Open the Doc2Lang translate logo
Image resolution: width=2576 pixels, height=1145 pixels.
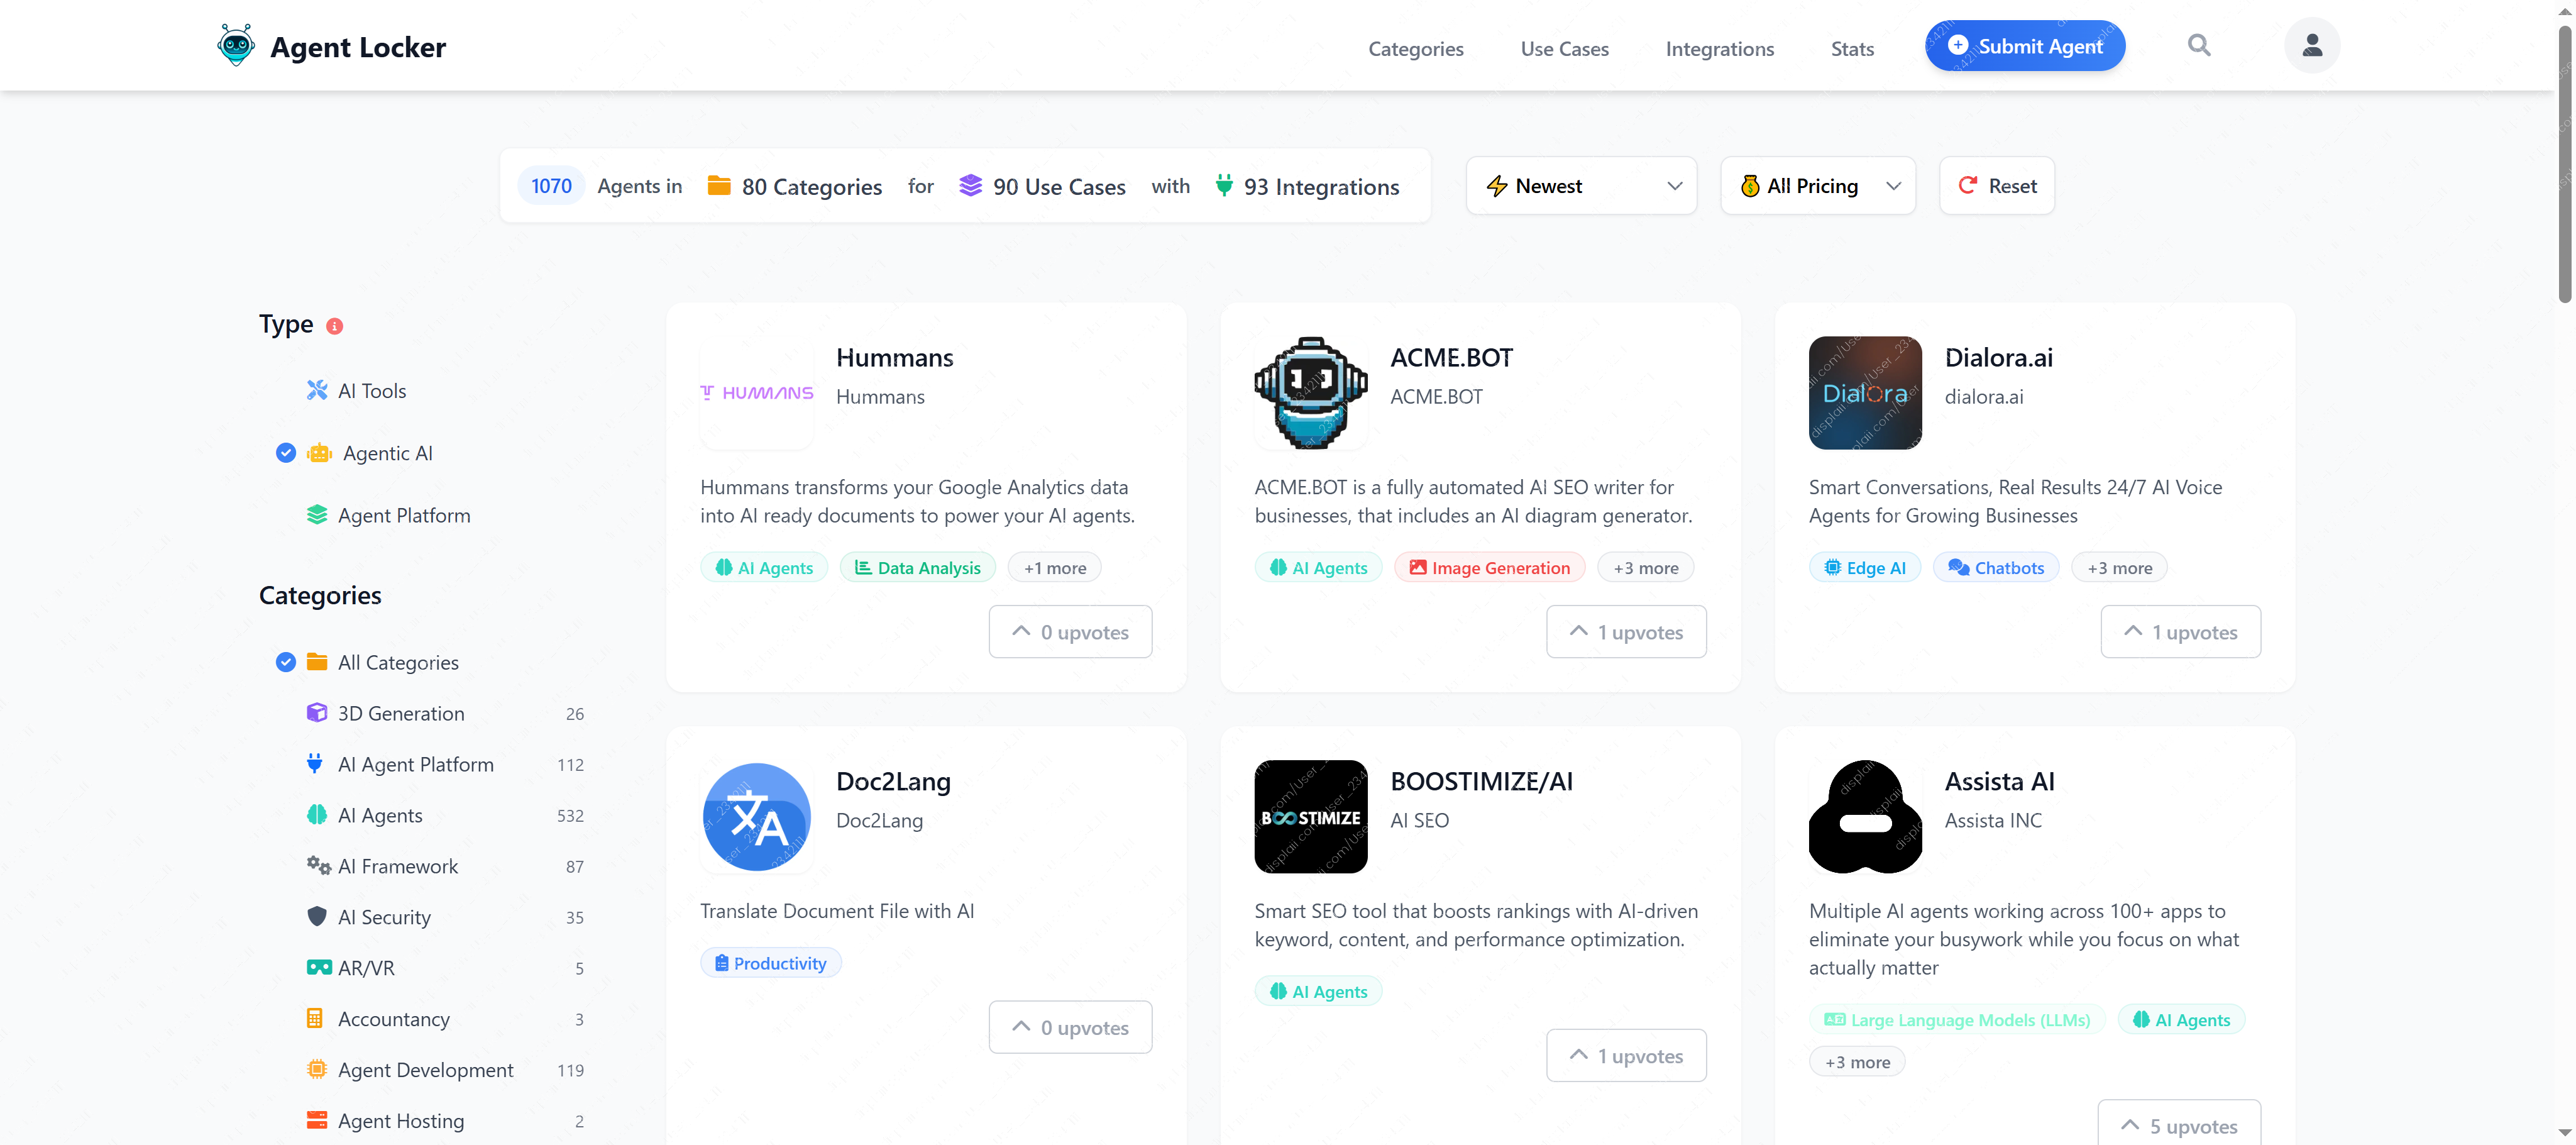pyautogui.click(x=757, y=817)
